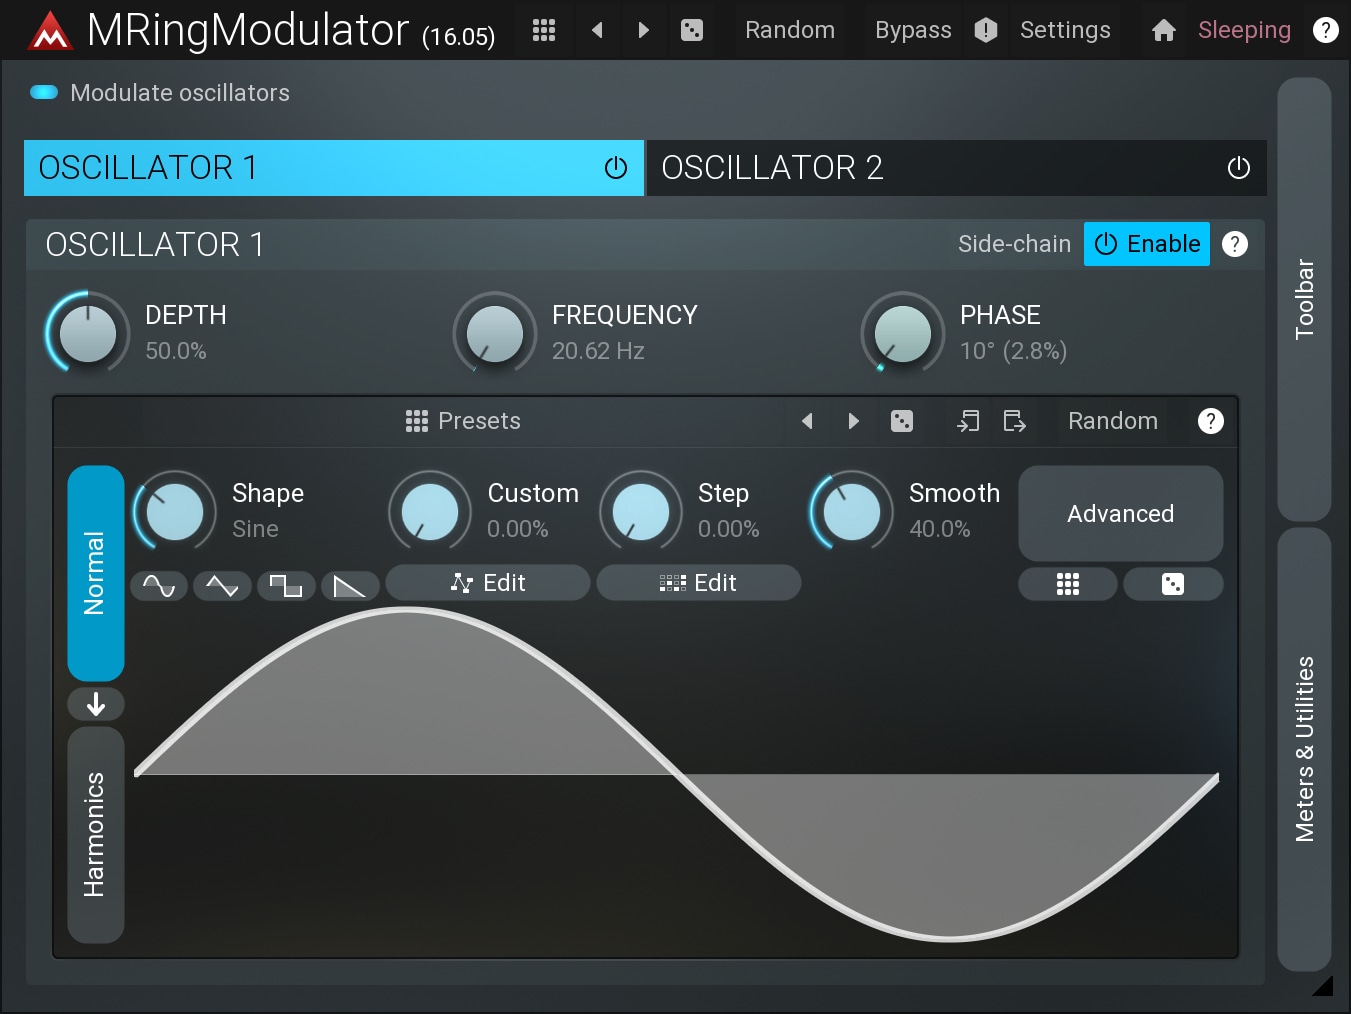Image resolution: width=1351 pixels, height=1014 pixels.
Task: Click the exclamation warning icon
Action: point(986,30)
